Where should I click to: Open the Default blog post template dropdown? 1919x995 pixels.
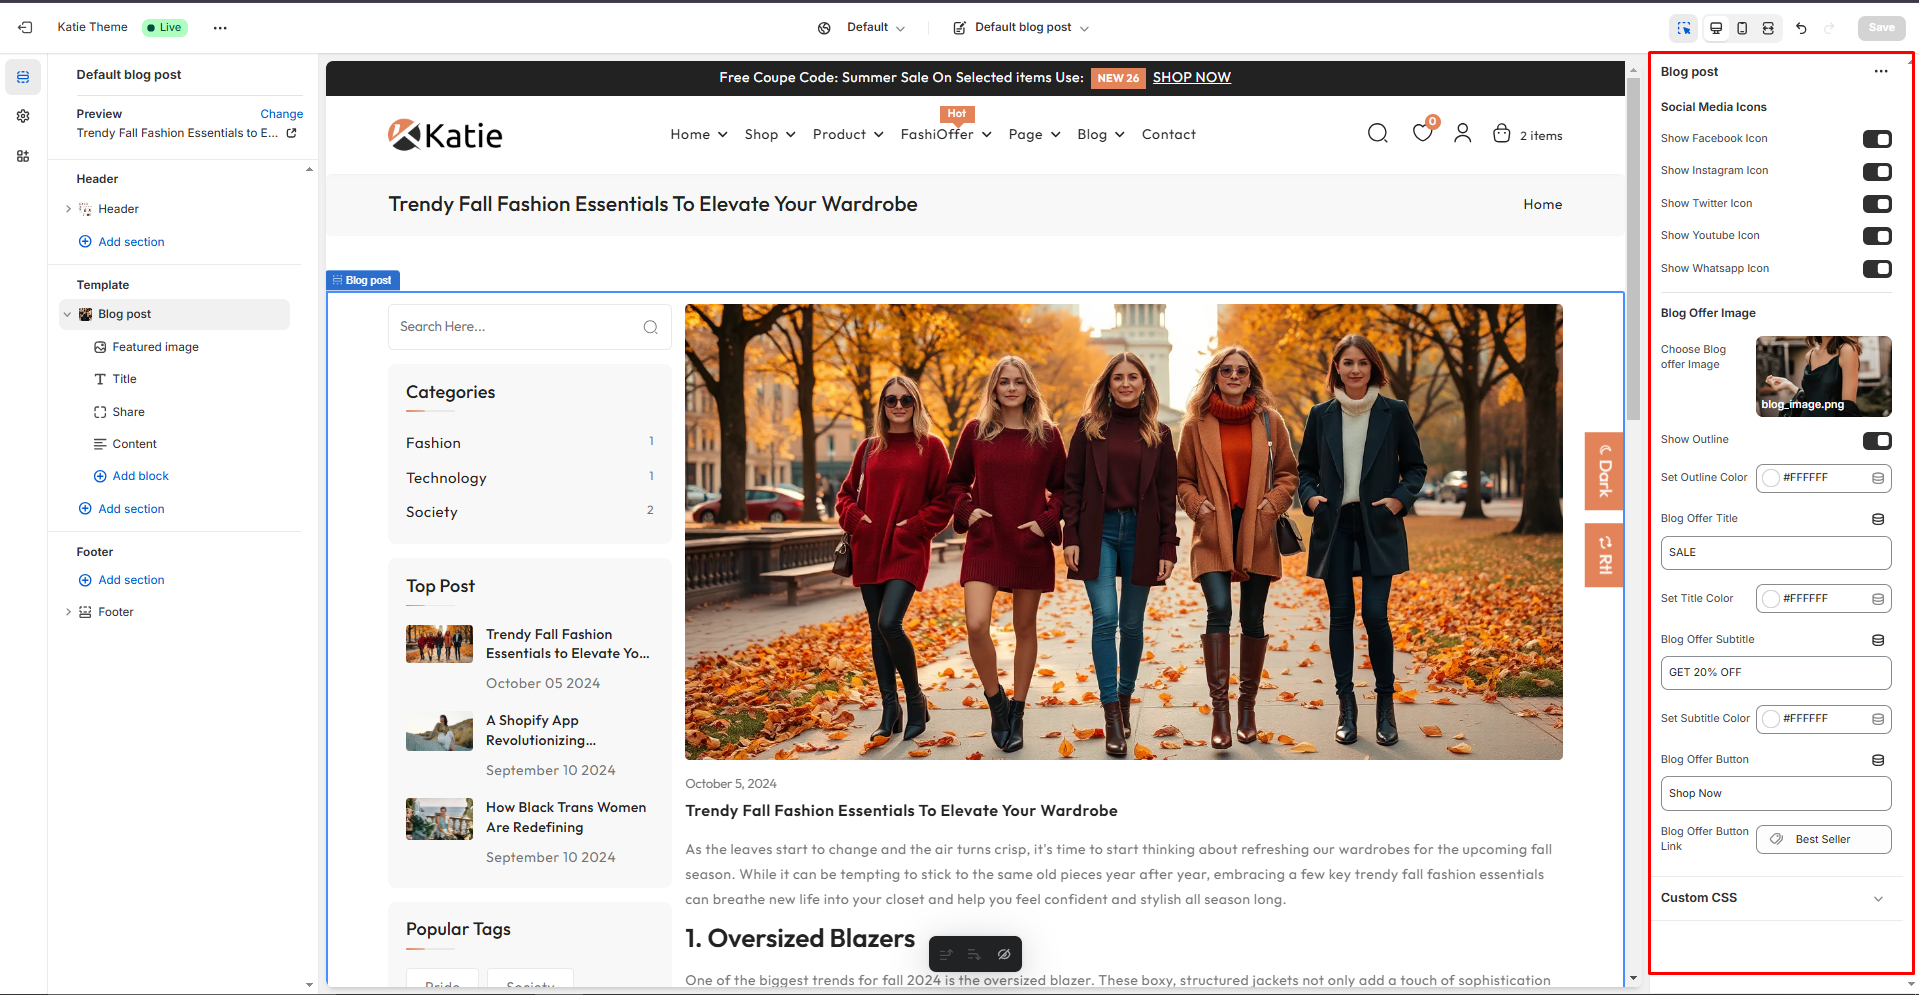point(1021,28)
